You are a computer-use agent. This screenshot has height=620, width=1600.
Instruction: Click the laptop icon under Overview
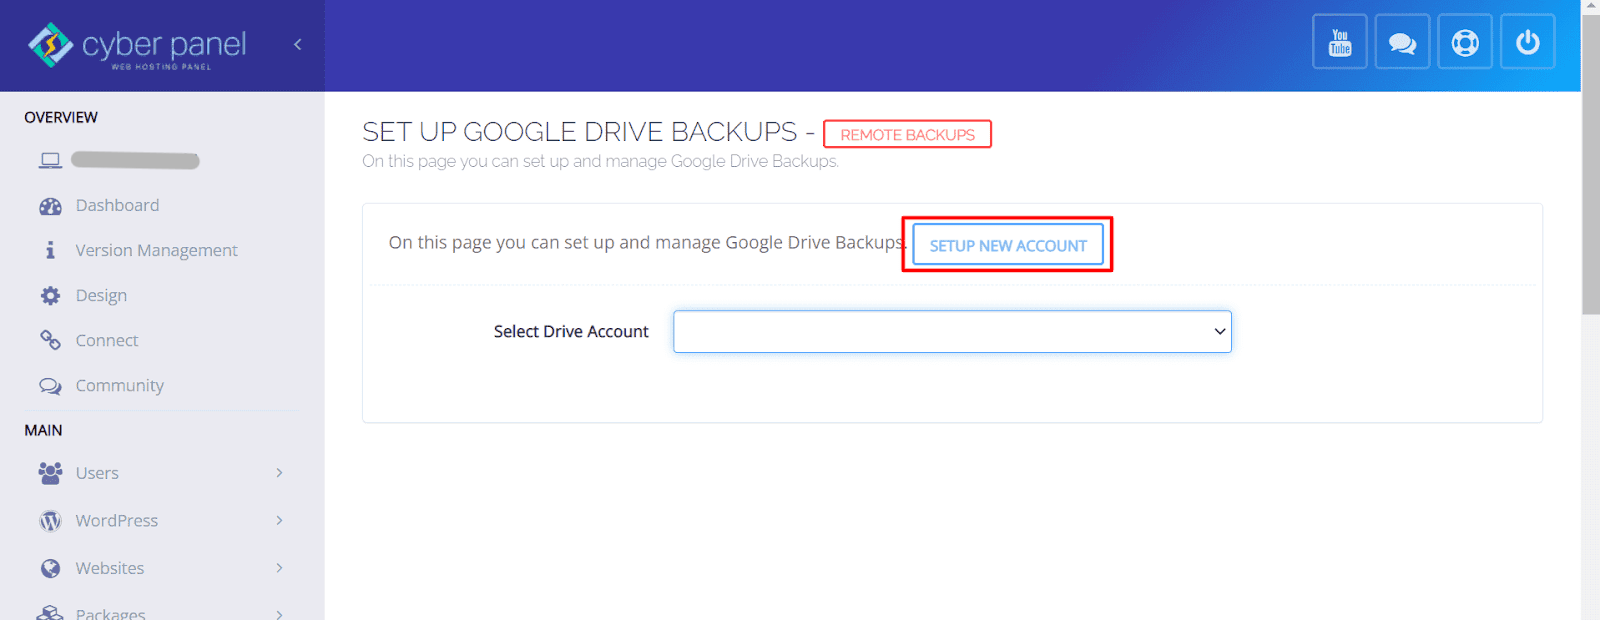click(50, 160)
